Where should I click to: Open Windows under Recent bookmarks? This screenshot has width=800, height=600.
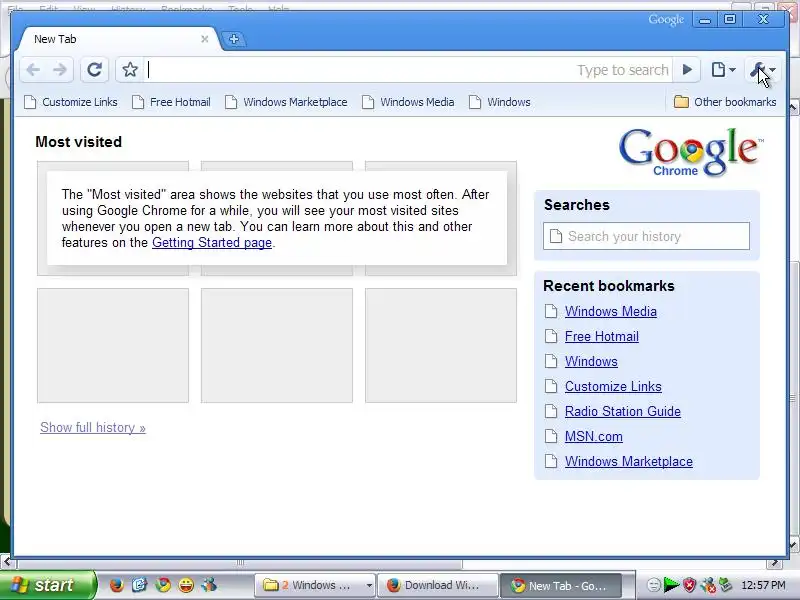[591, 361]
